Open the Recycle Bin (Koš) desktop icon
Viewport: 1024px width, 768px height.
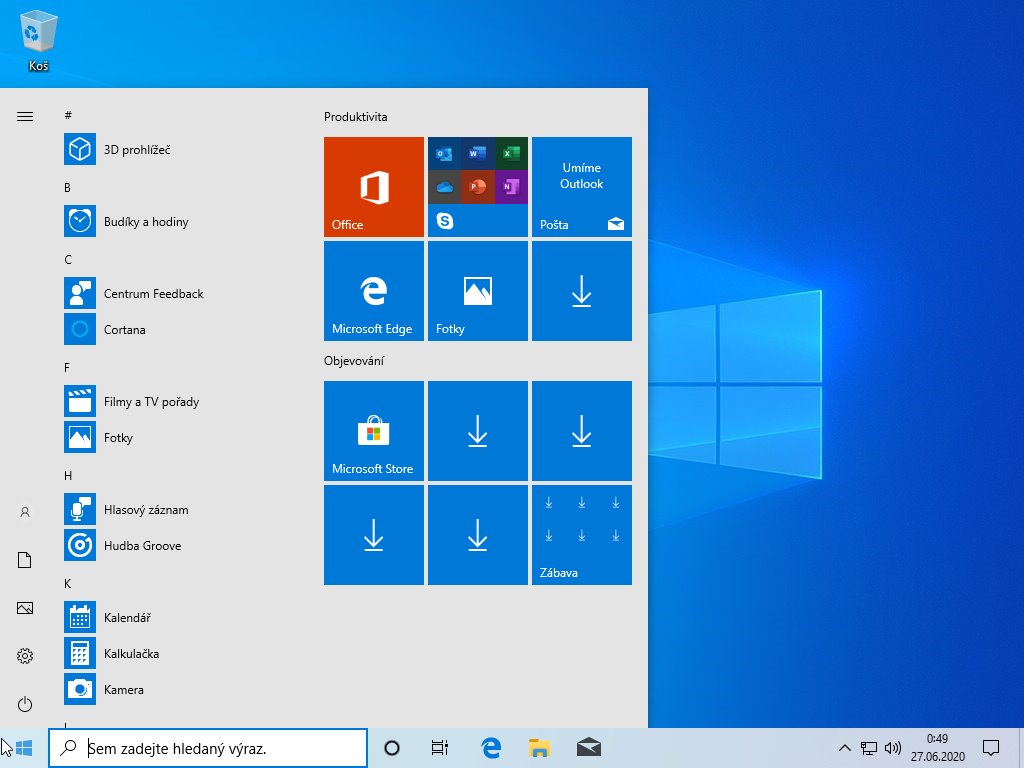(39, 40)
